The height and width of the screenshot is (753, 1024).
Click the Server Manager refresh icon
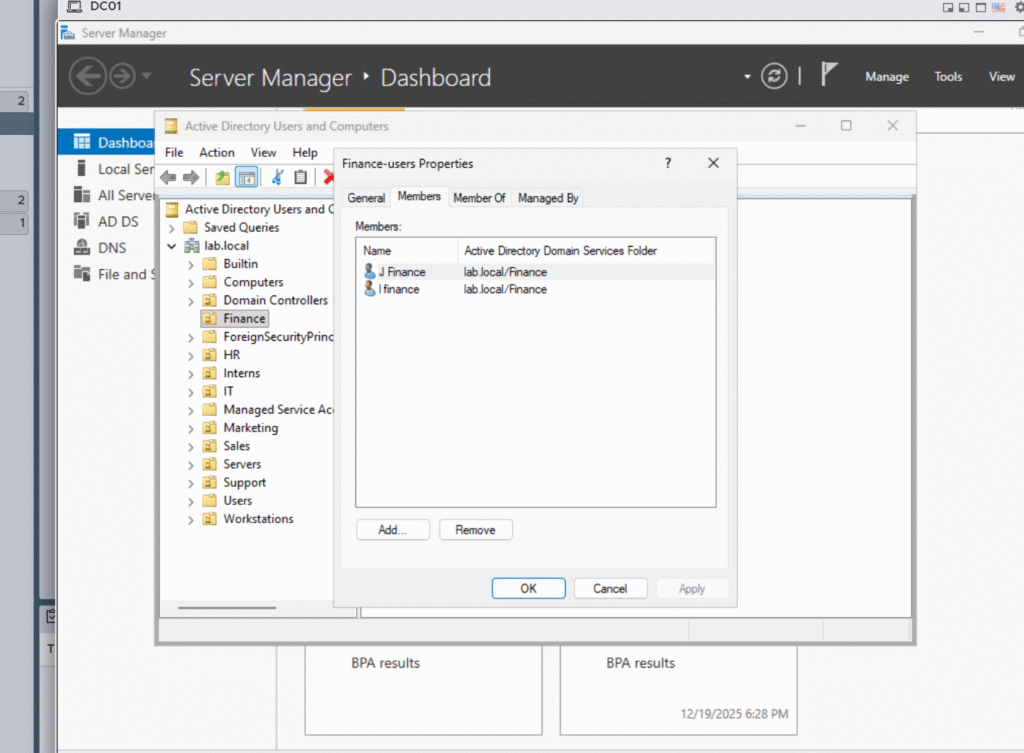pyautogui.click(x=774, y=77)
